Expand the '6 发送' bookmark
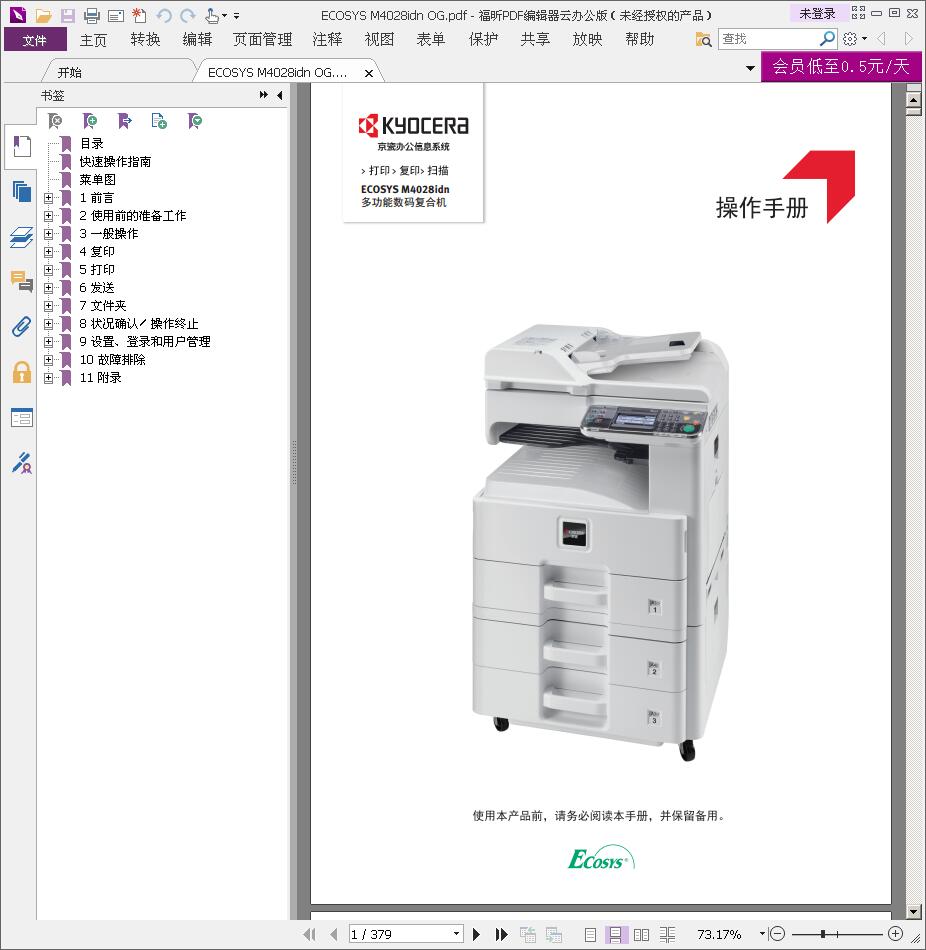Screen dimensions: 926x950 (48, 288)
